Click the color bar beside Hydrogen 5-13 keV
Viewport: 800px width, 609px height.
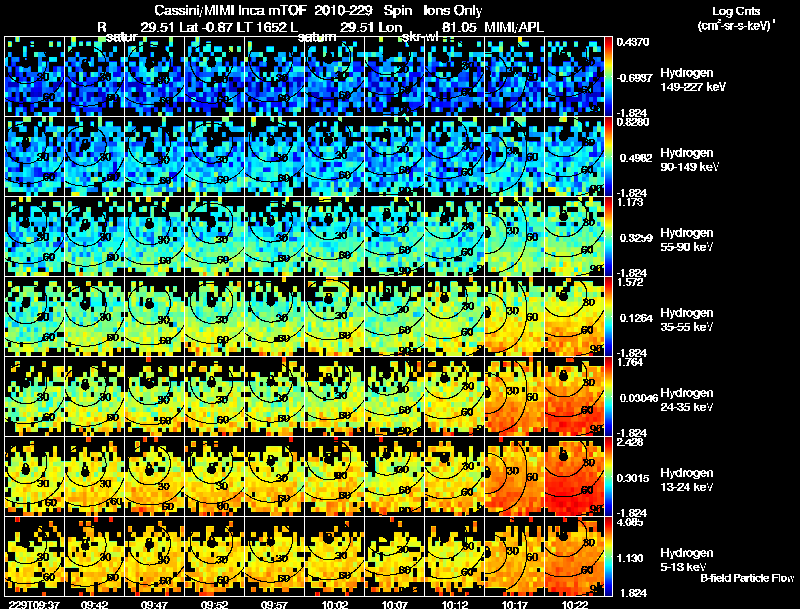[608, 557]
